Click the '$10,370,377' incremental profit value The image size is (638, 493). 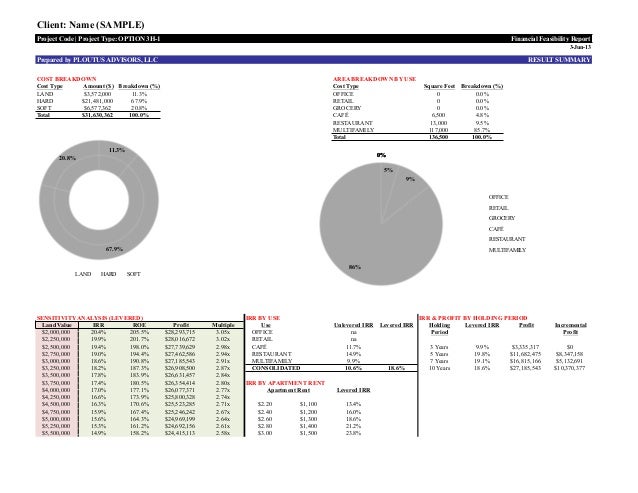point(570,368)
